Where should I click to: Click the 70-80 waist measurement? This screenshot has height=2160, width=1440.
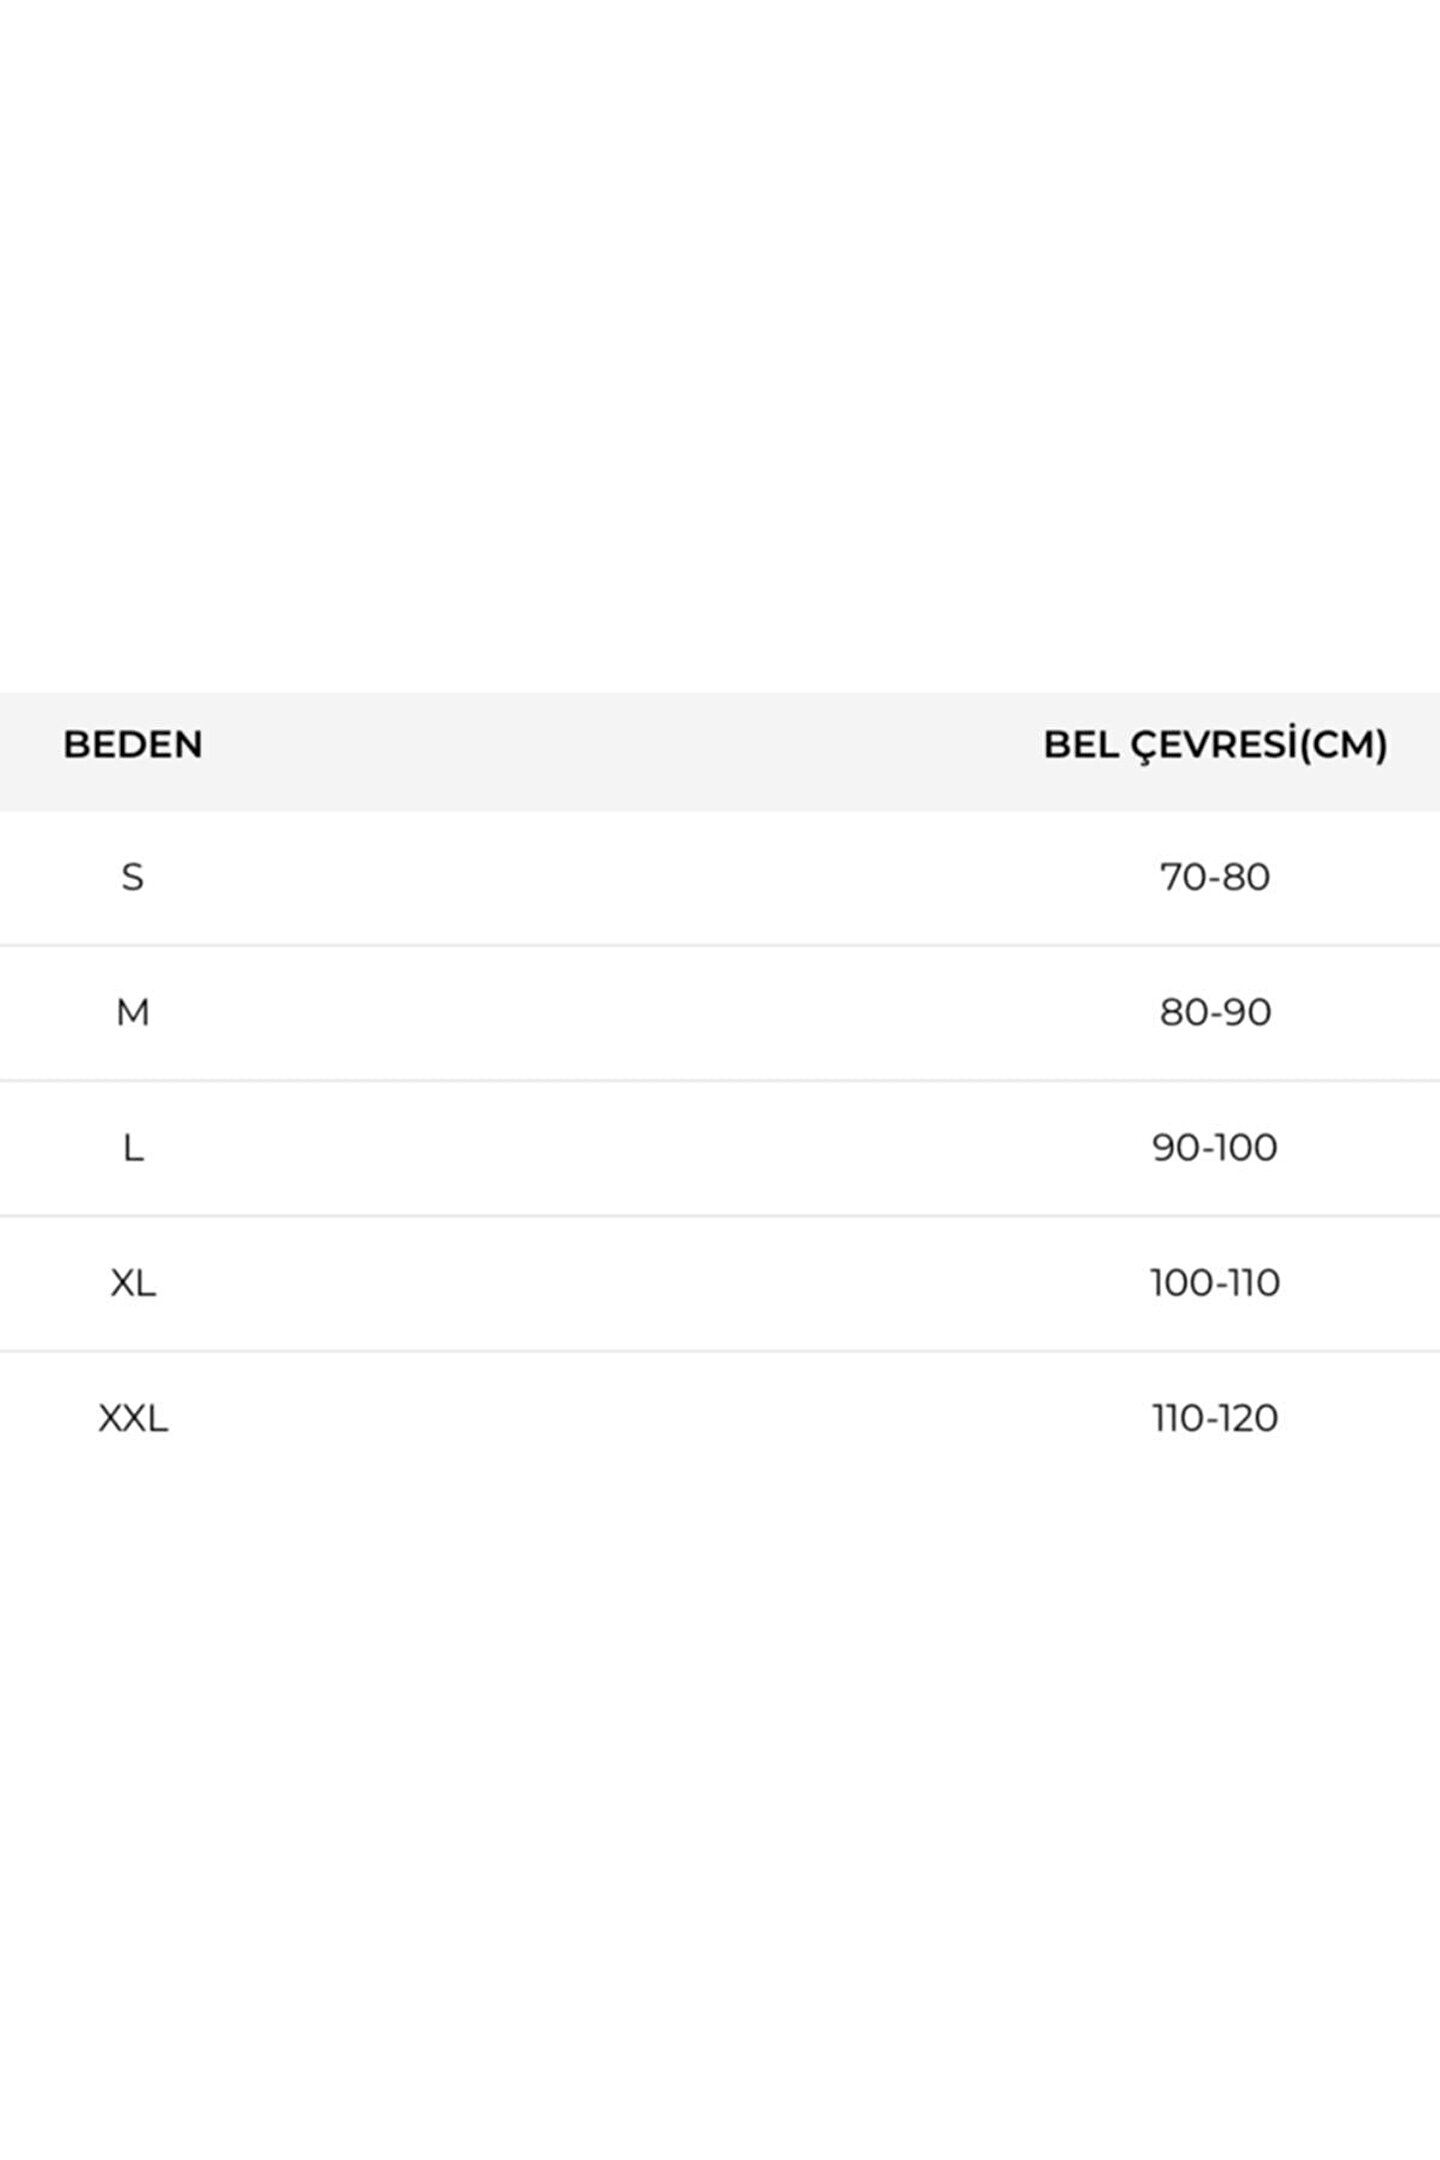(1215, 877)
